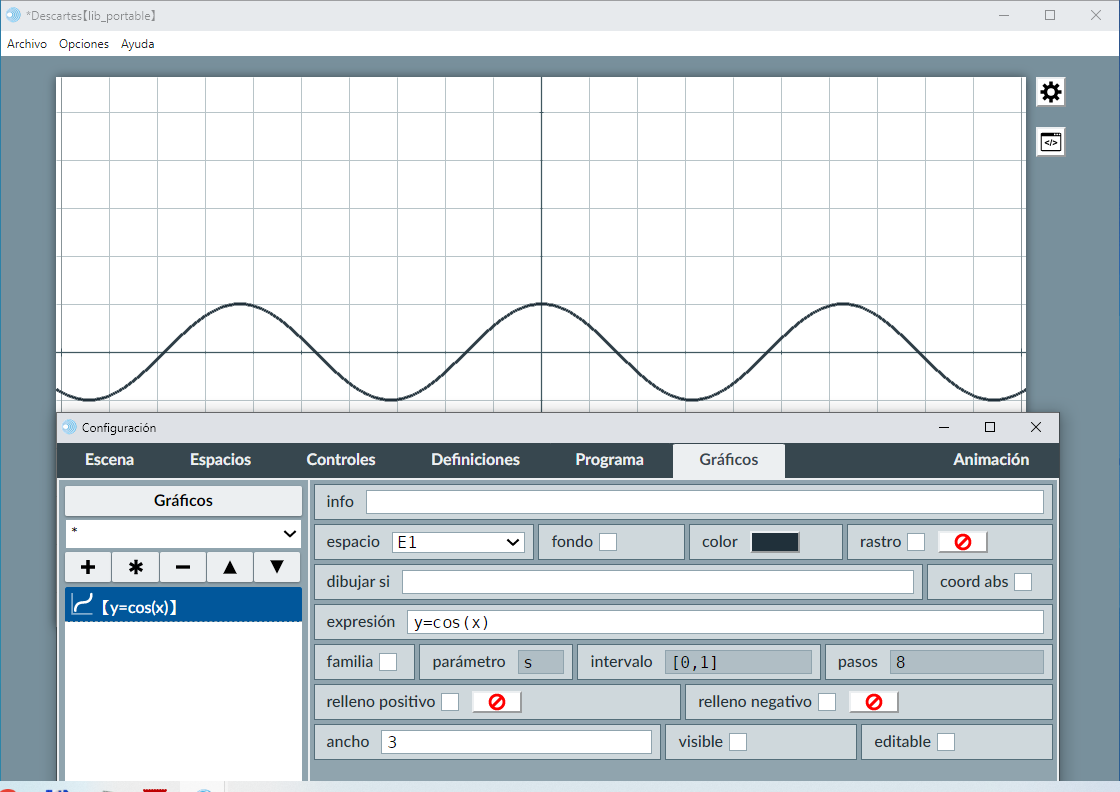Screen dimensions: 1120x792
Task: Switch to the Controles tab
Action: point(341,460)
